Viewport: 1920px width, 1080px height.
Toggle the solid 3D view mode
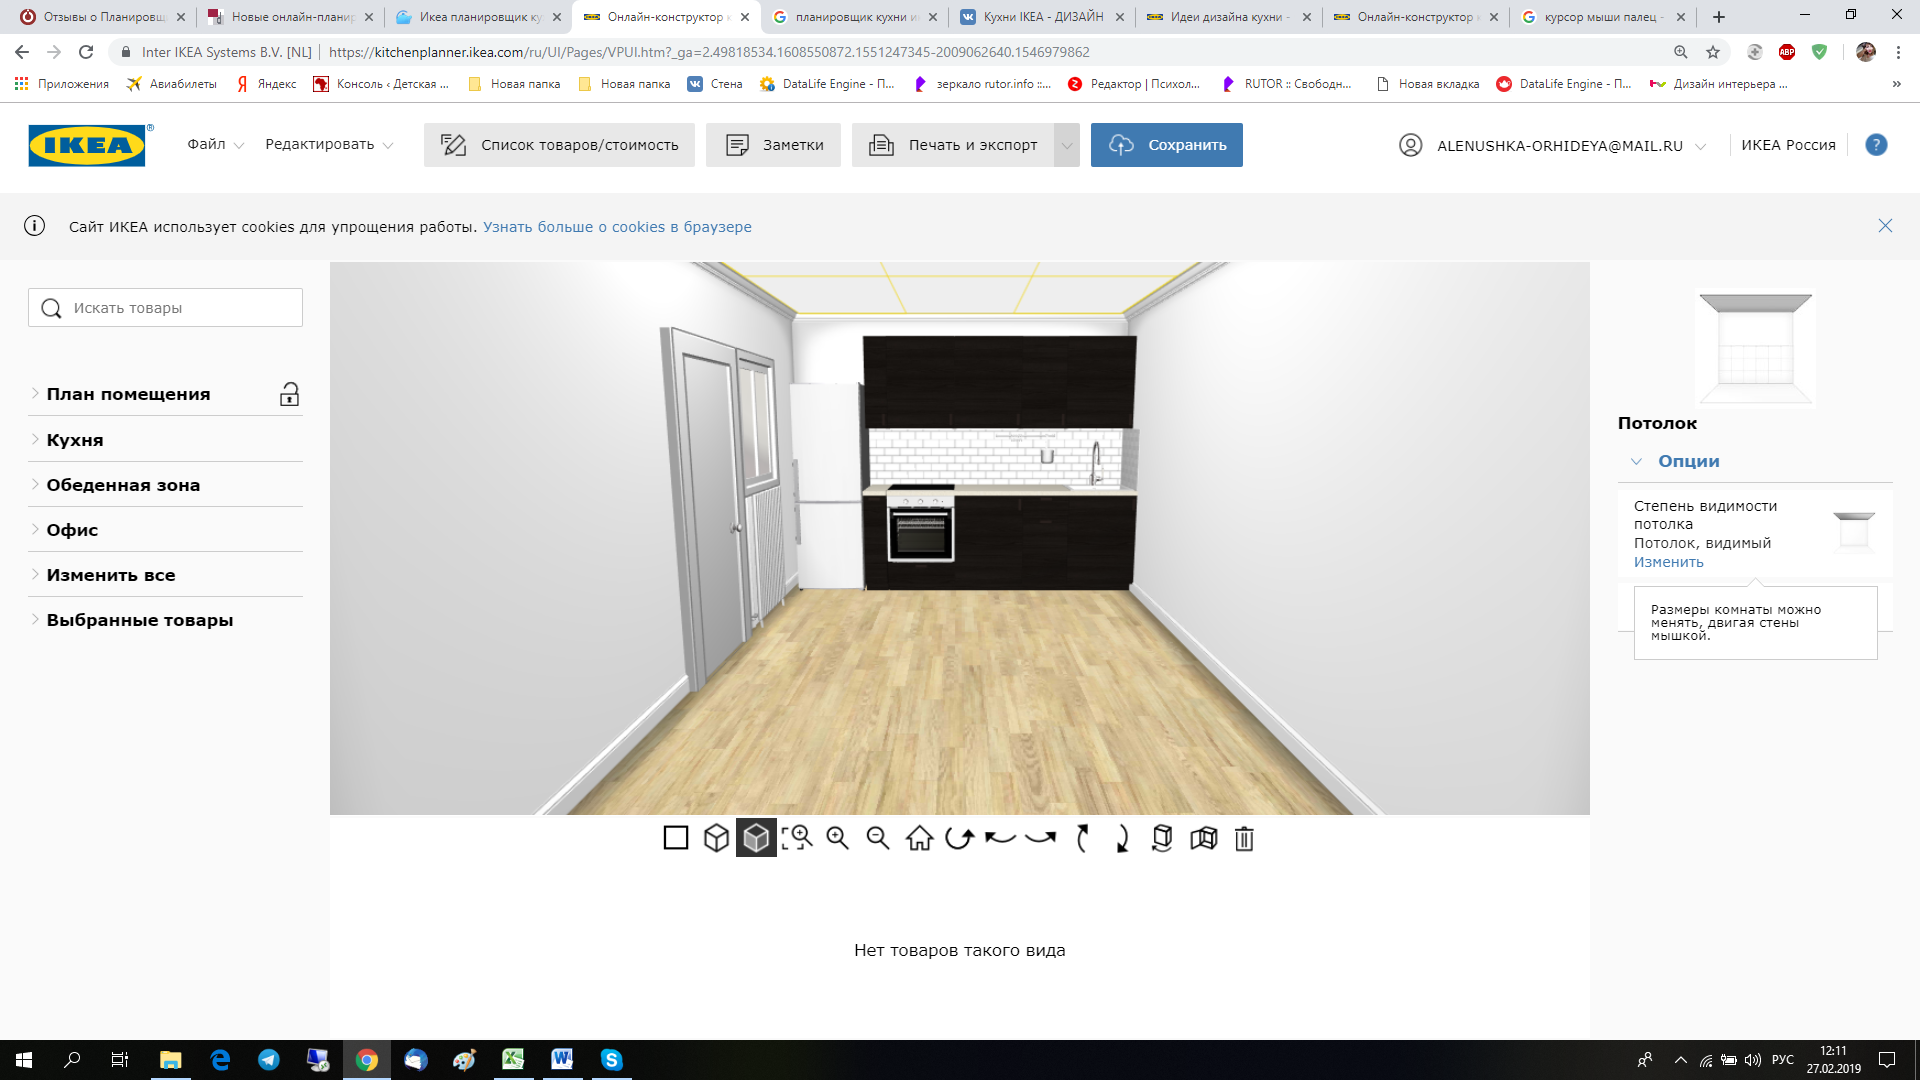coord(756,838)
